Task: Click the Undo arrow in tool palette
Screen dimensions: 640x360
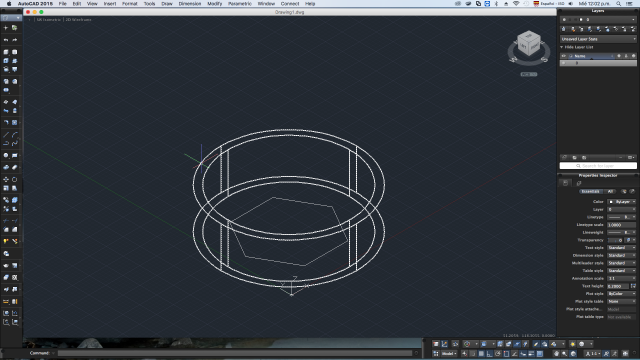Action: click(x=6, y=40)
